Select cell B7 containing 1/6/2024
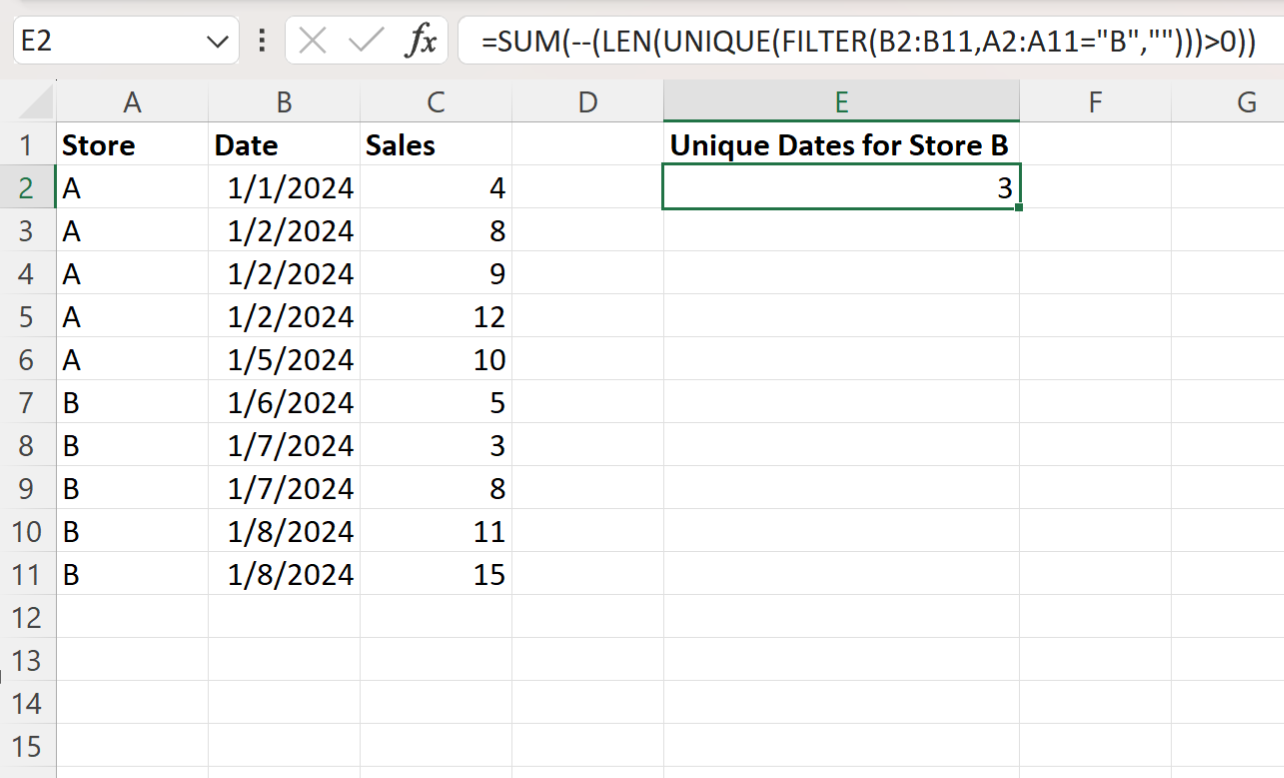This screenshot has height=778, width=1284. pyautogui.click(x=284, y=402)
